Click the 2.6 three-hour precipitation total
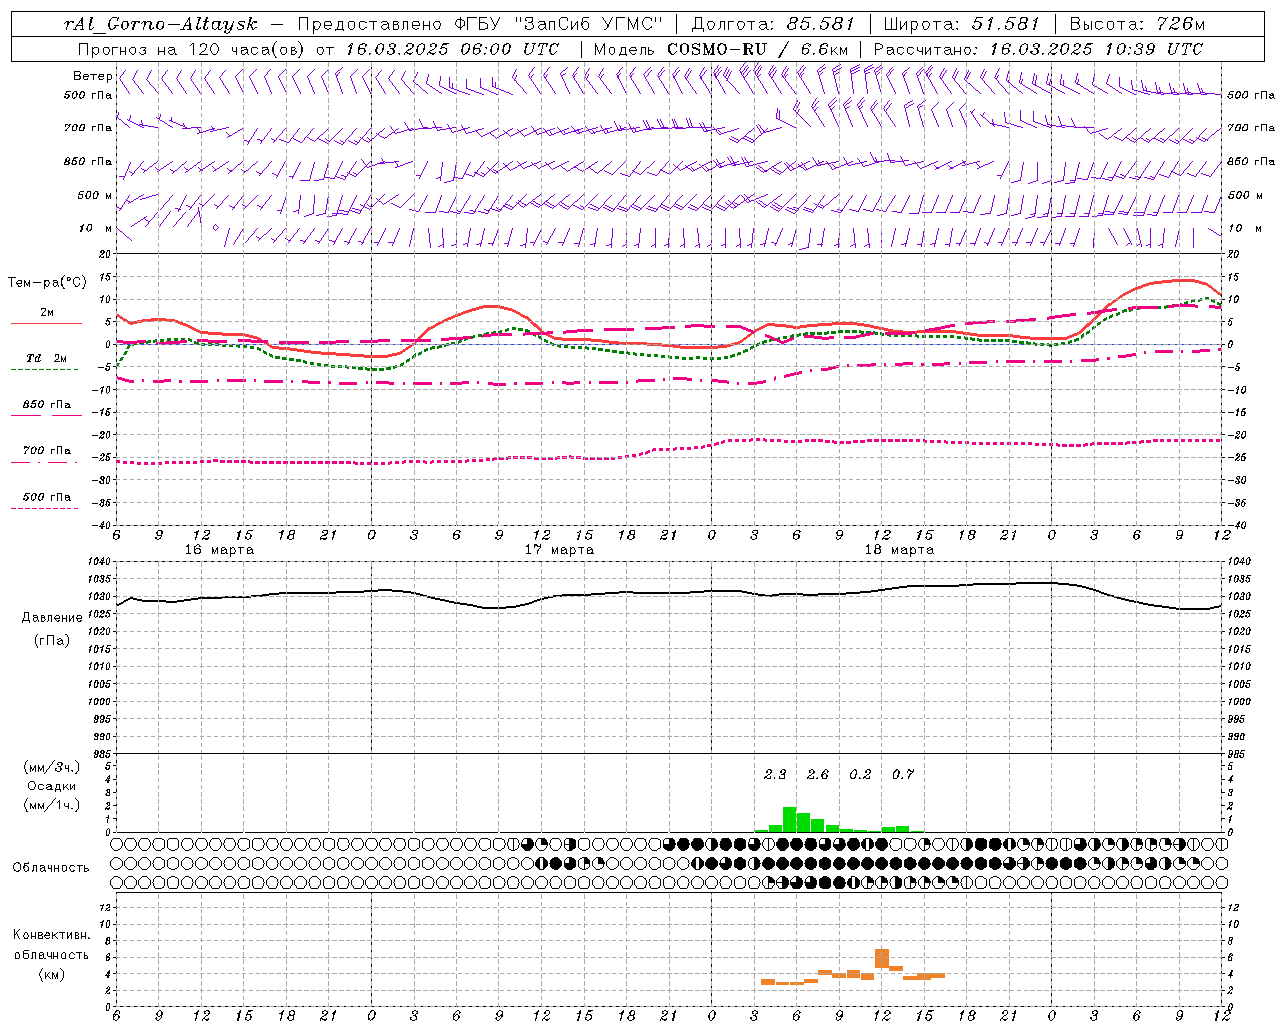 pos(818,775)
